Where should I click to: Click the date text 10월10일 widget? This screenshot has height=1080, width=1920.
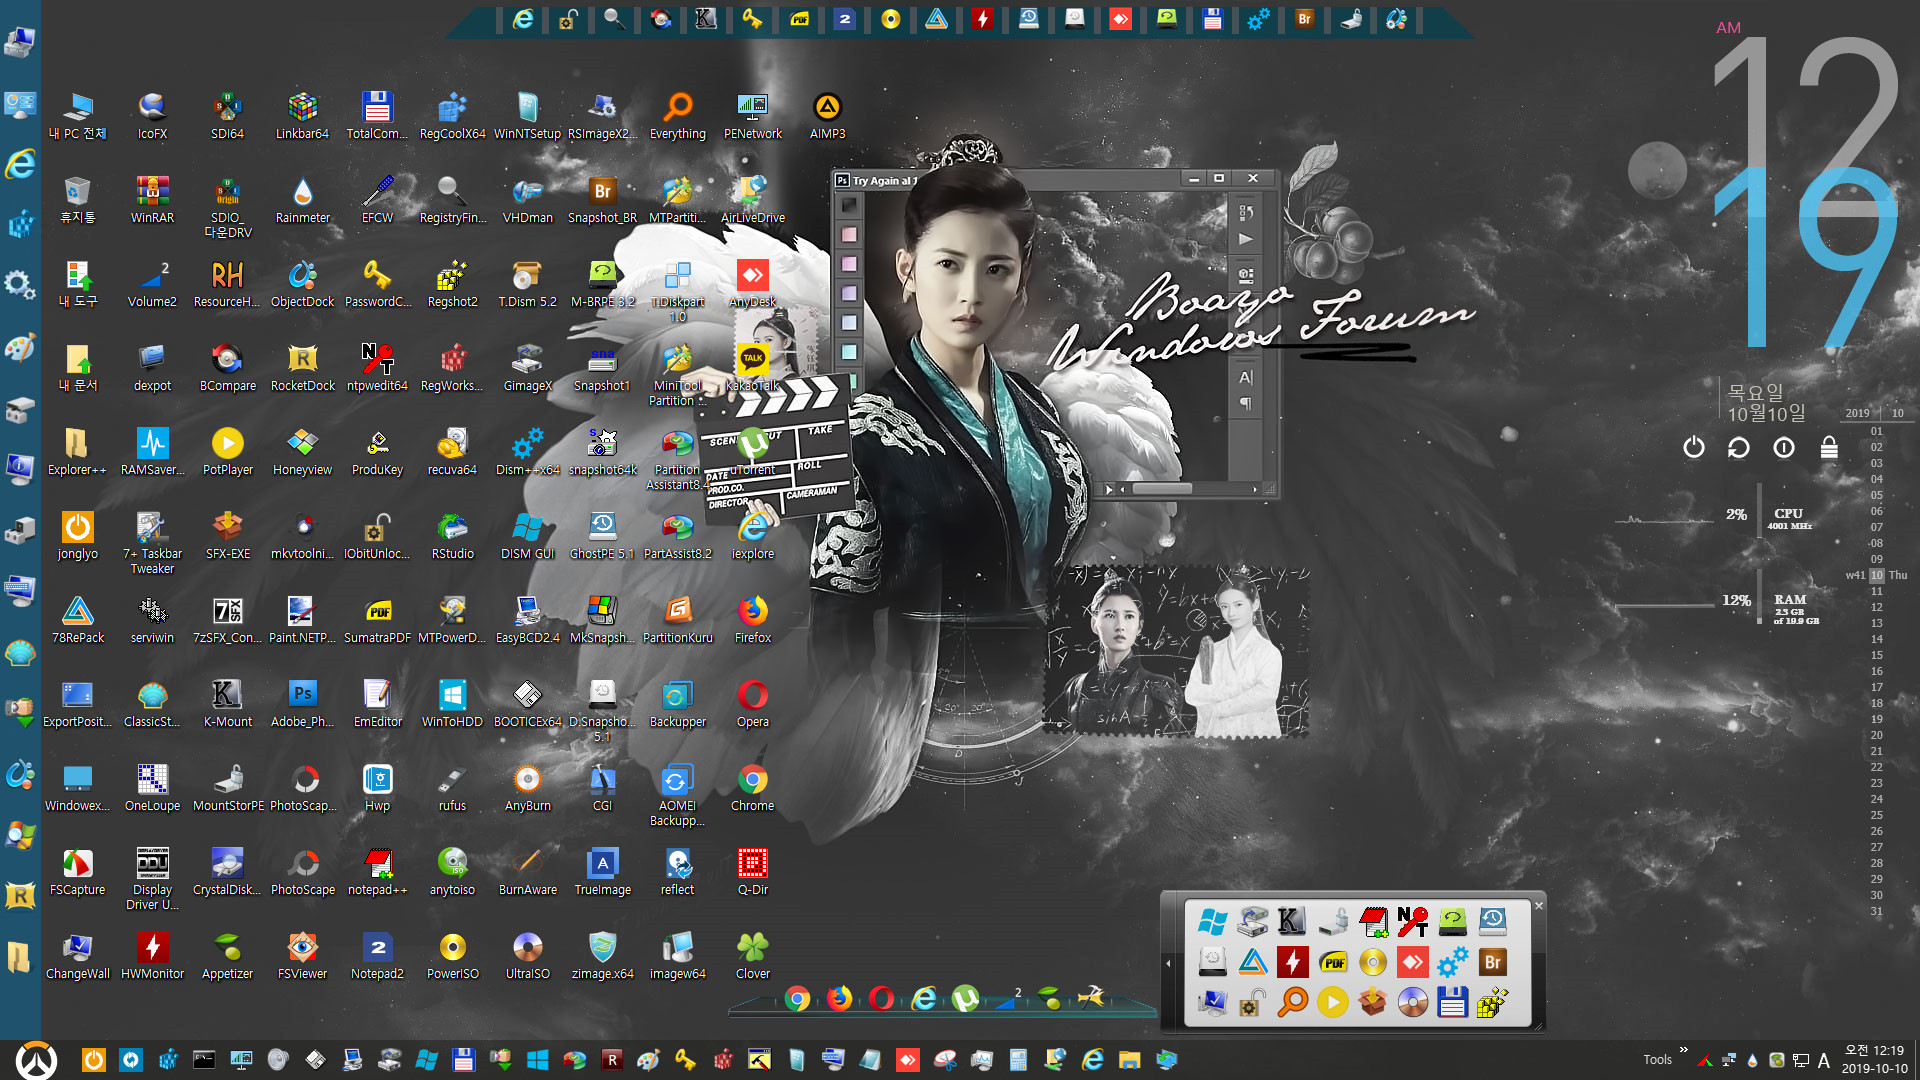click(x=1767, y=413)
